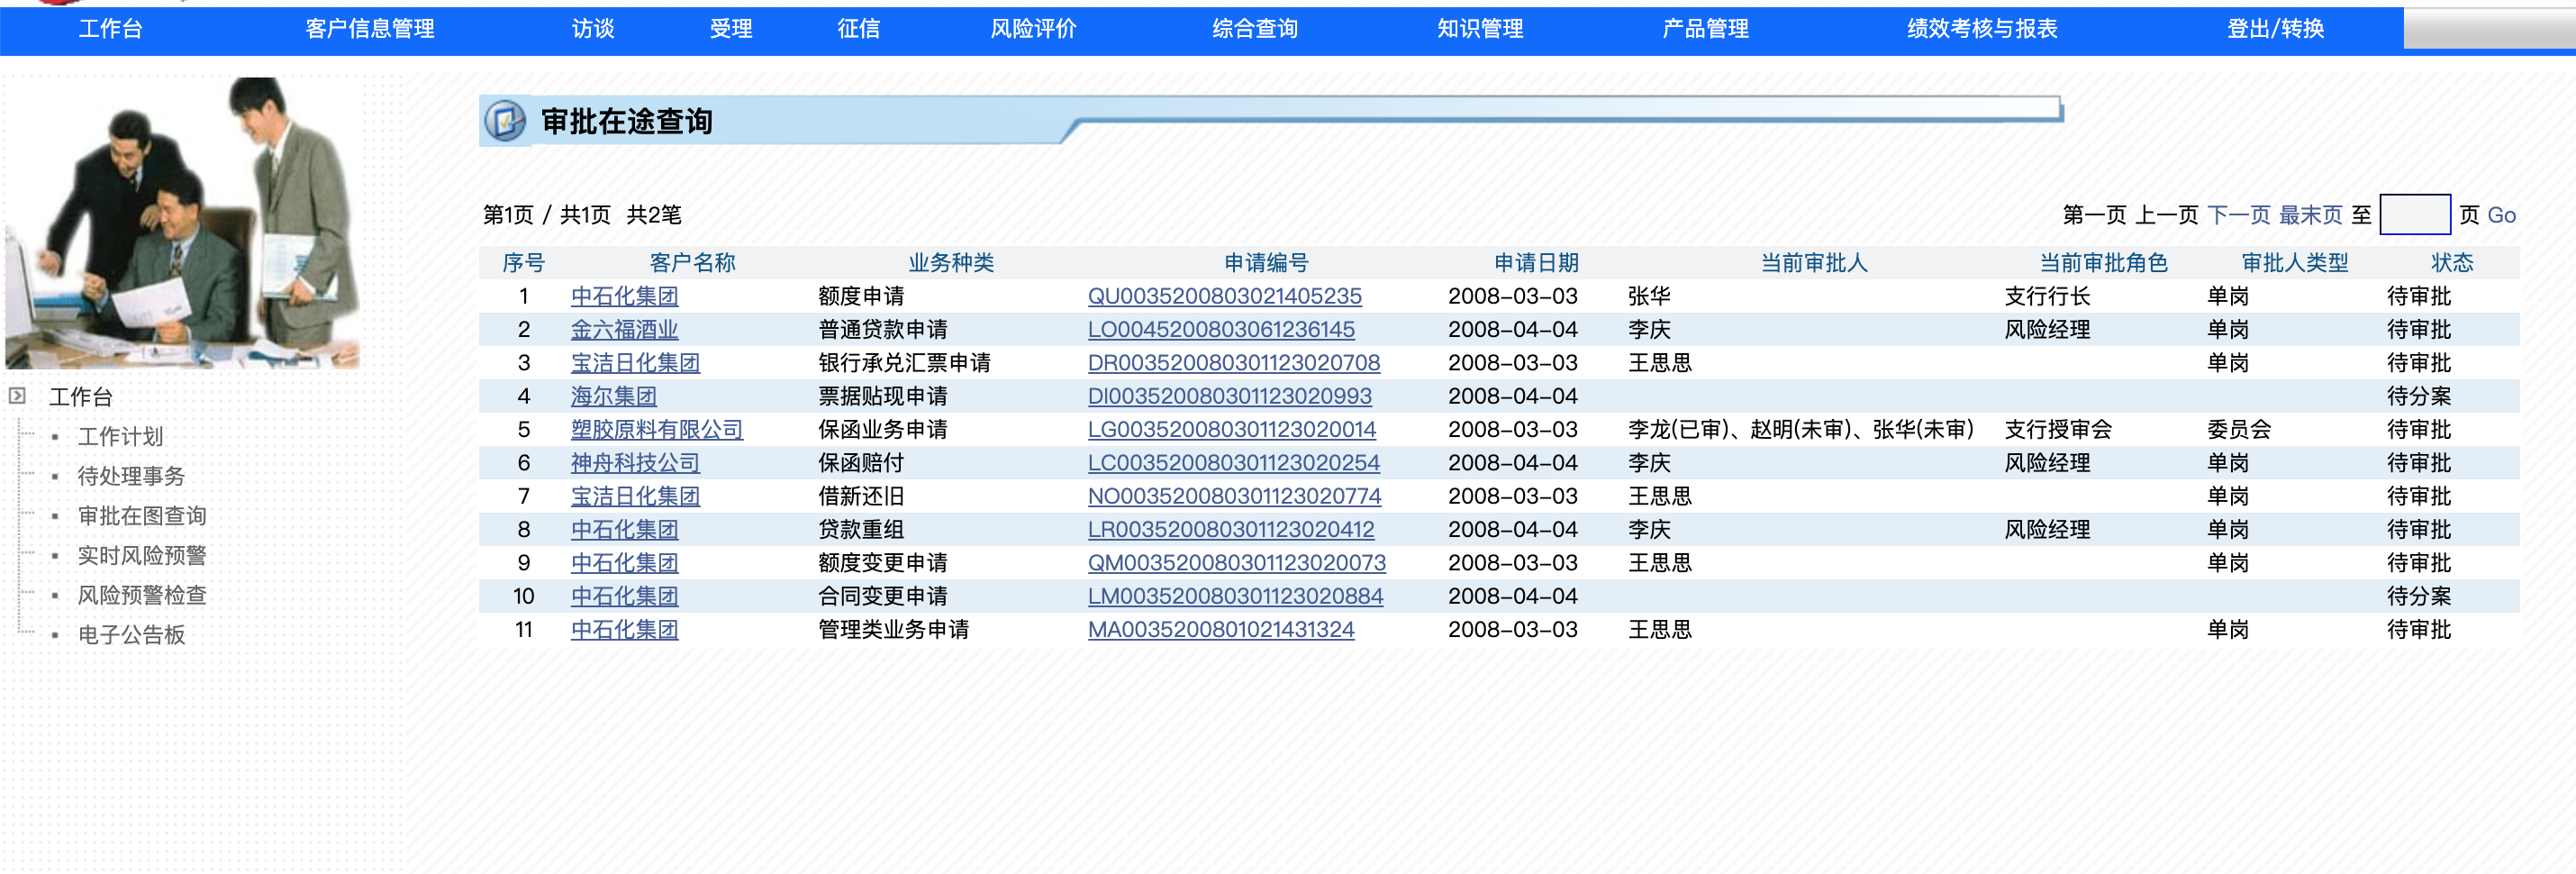
Task: Open the 综合查询 menu
Action: pyautogui.click(x=1255, y=29)
